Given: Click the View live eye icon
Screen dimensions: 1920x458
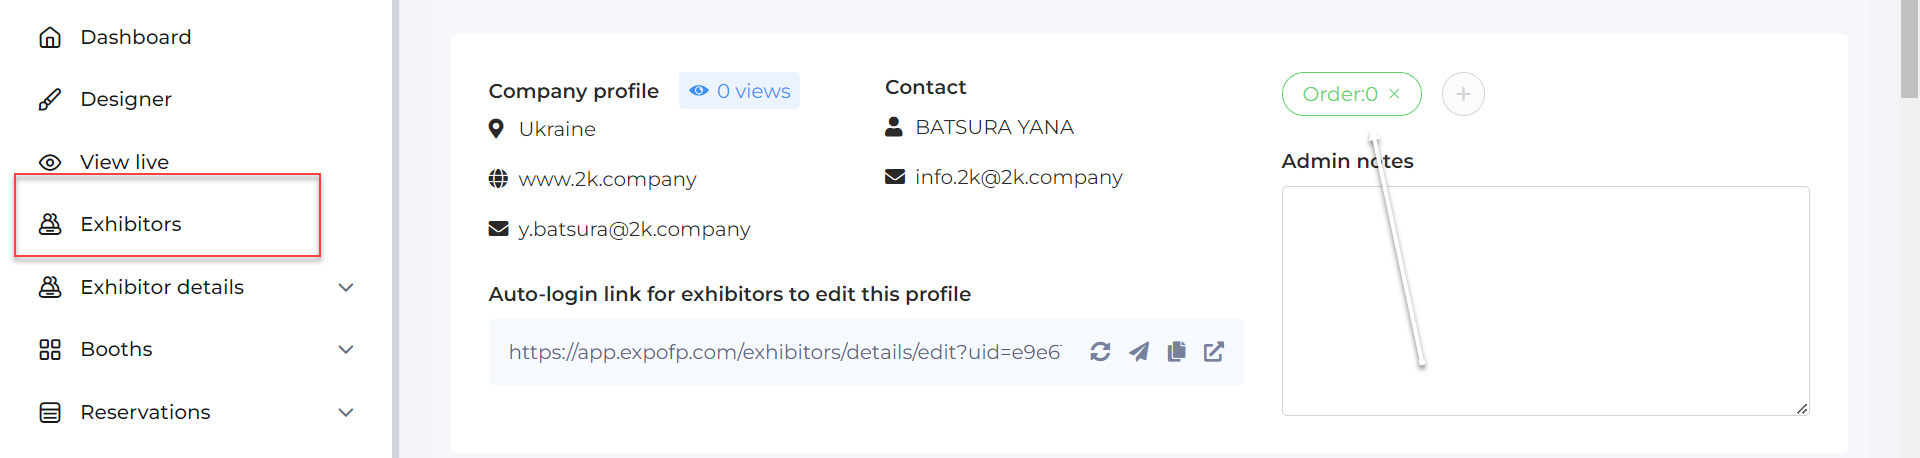Looking at the screenshot, I should (x=50, y=162).
